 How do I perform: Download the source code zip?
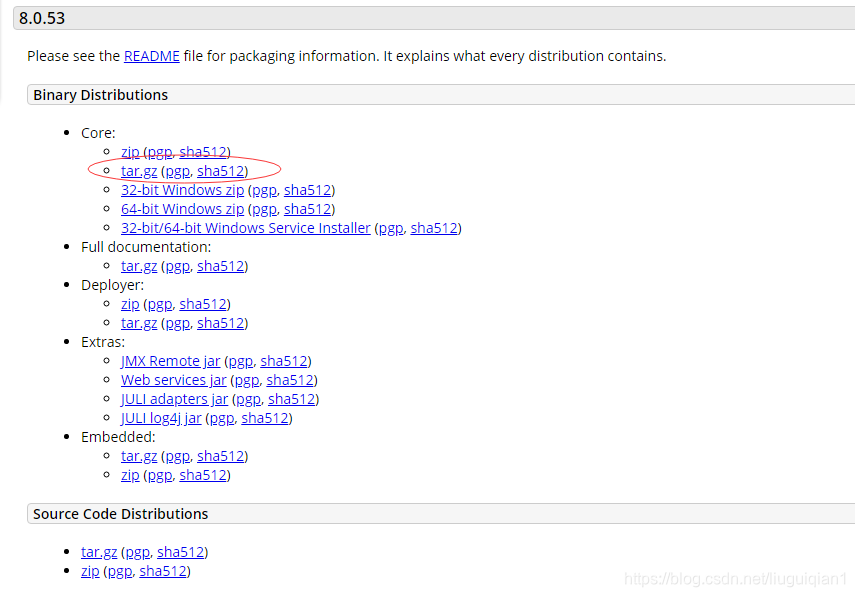91,571
